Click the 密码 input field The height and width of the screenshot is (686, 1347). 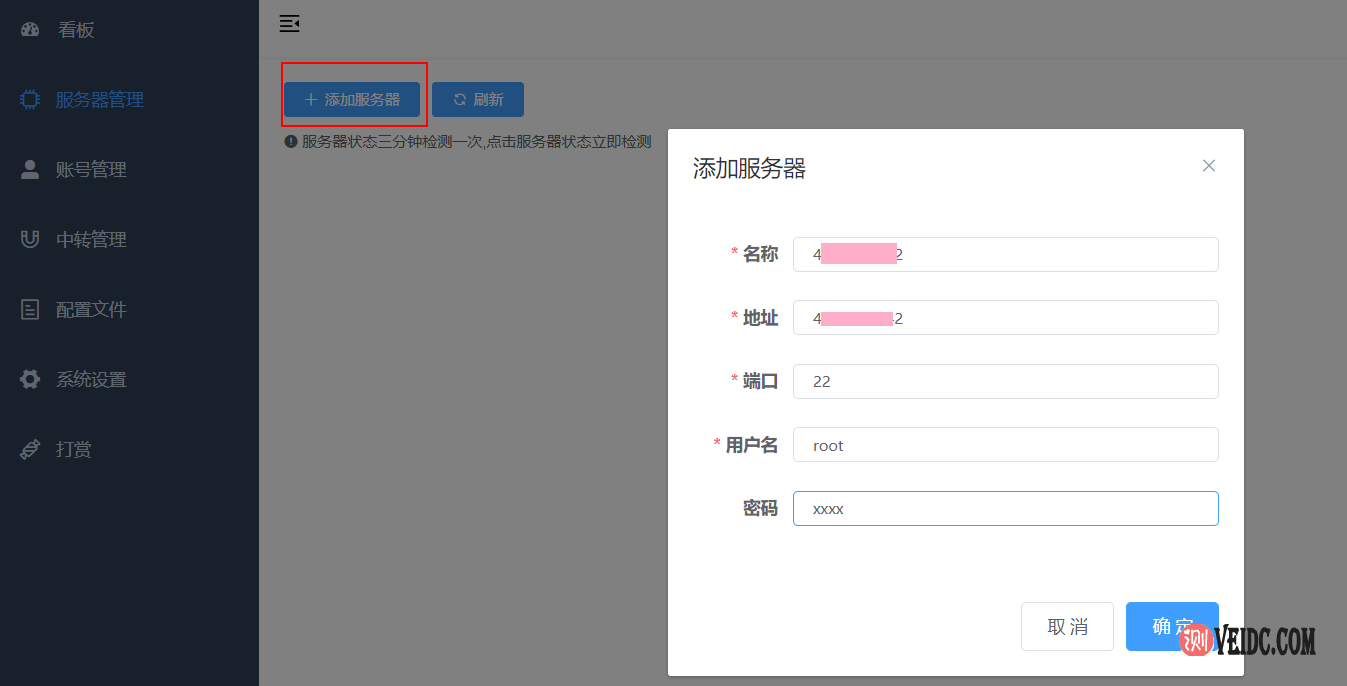click(x=1005, y=508)
